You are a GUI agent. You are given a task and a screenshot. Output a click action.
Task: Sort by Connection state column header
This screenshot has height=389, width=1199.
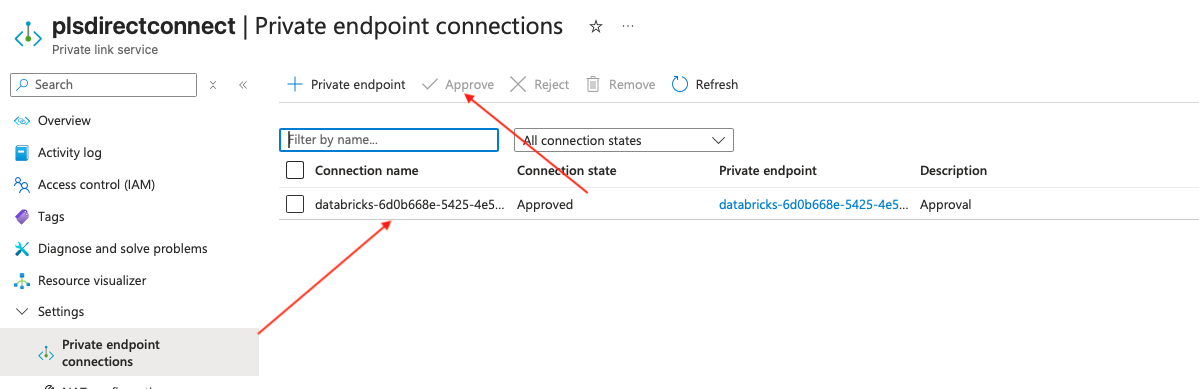pyautogui.click(x=567, y=170)
